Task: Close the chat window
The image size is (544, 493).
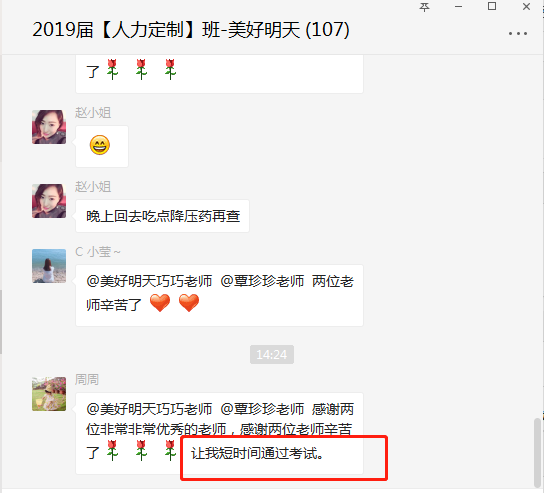Action: click(x=526, y=7)
